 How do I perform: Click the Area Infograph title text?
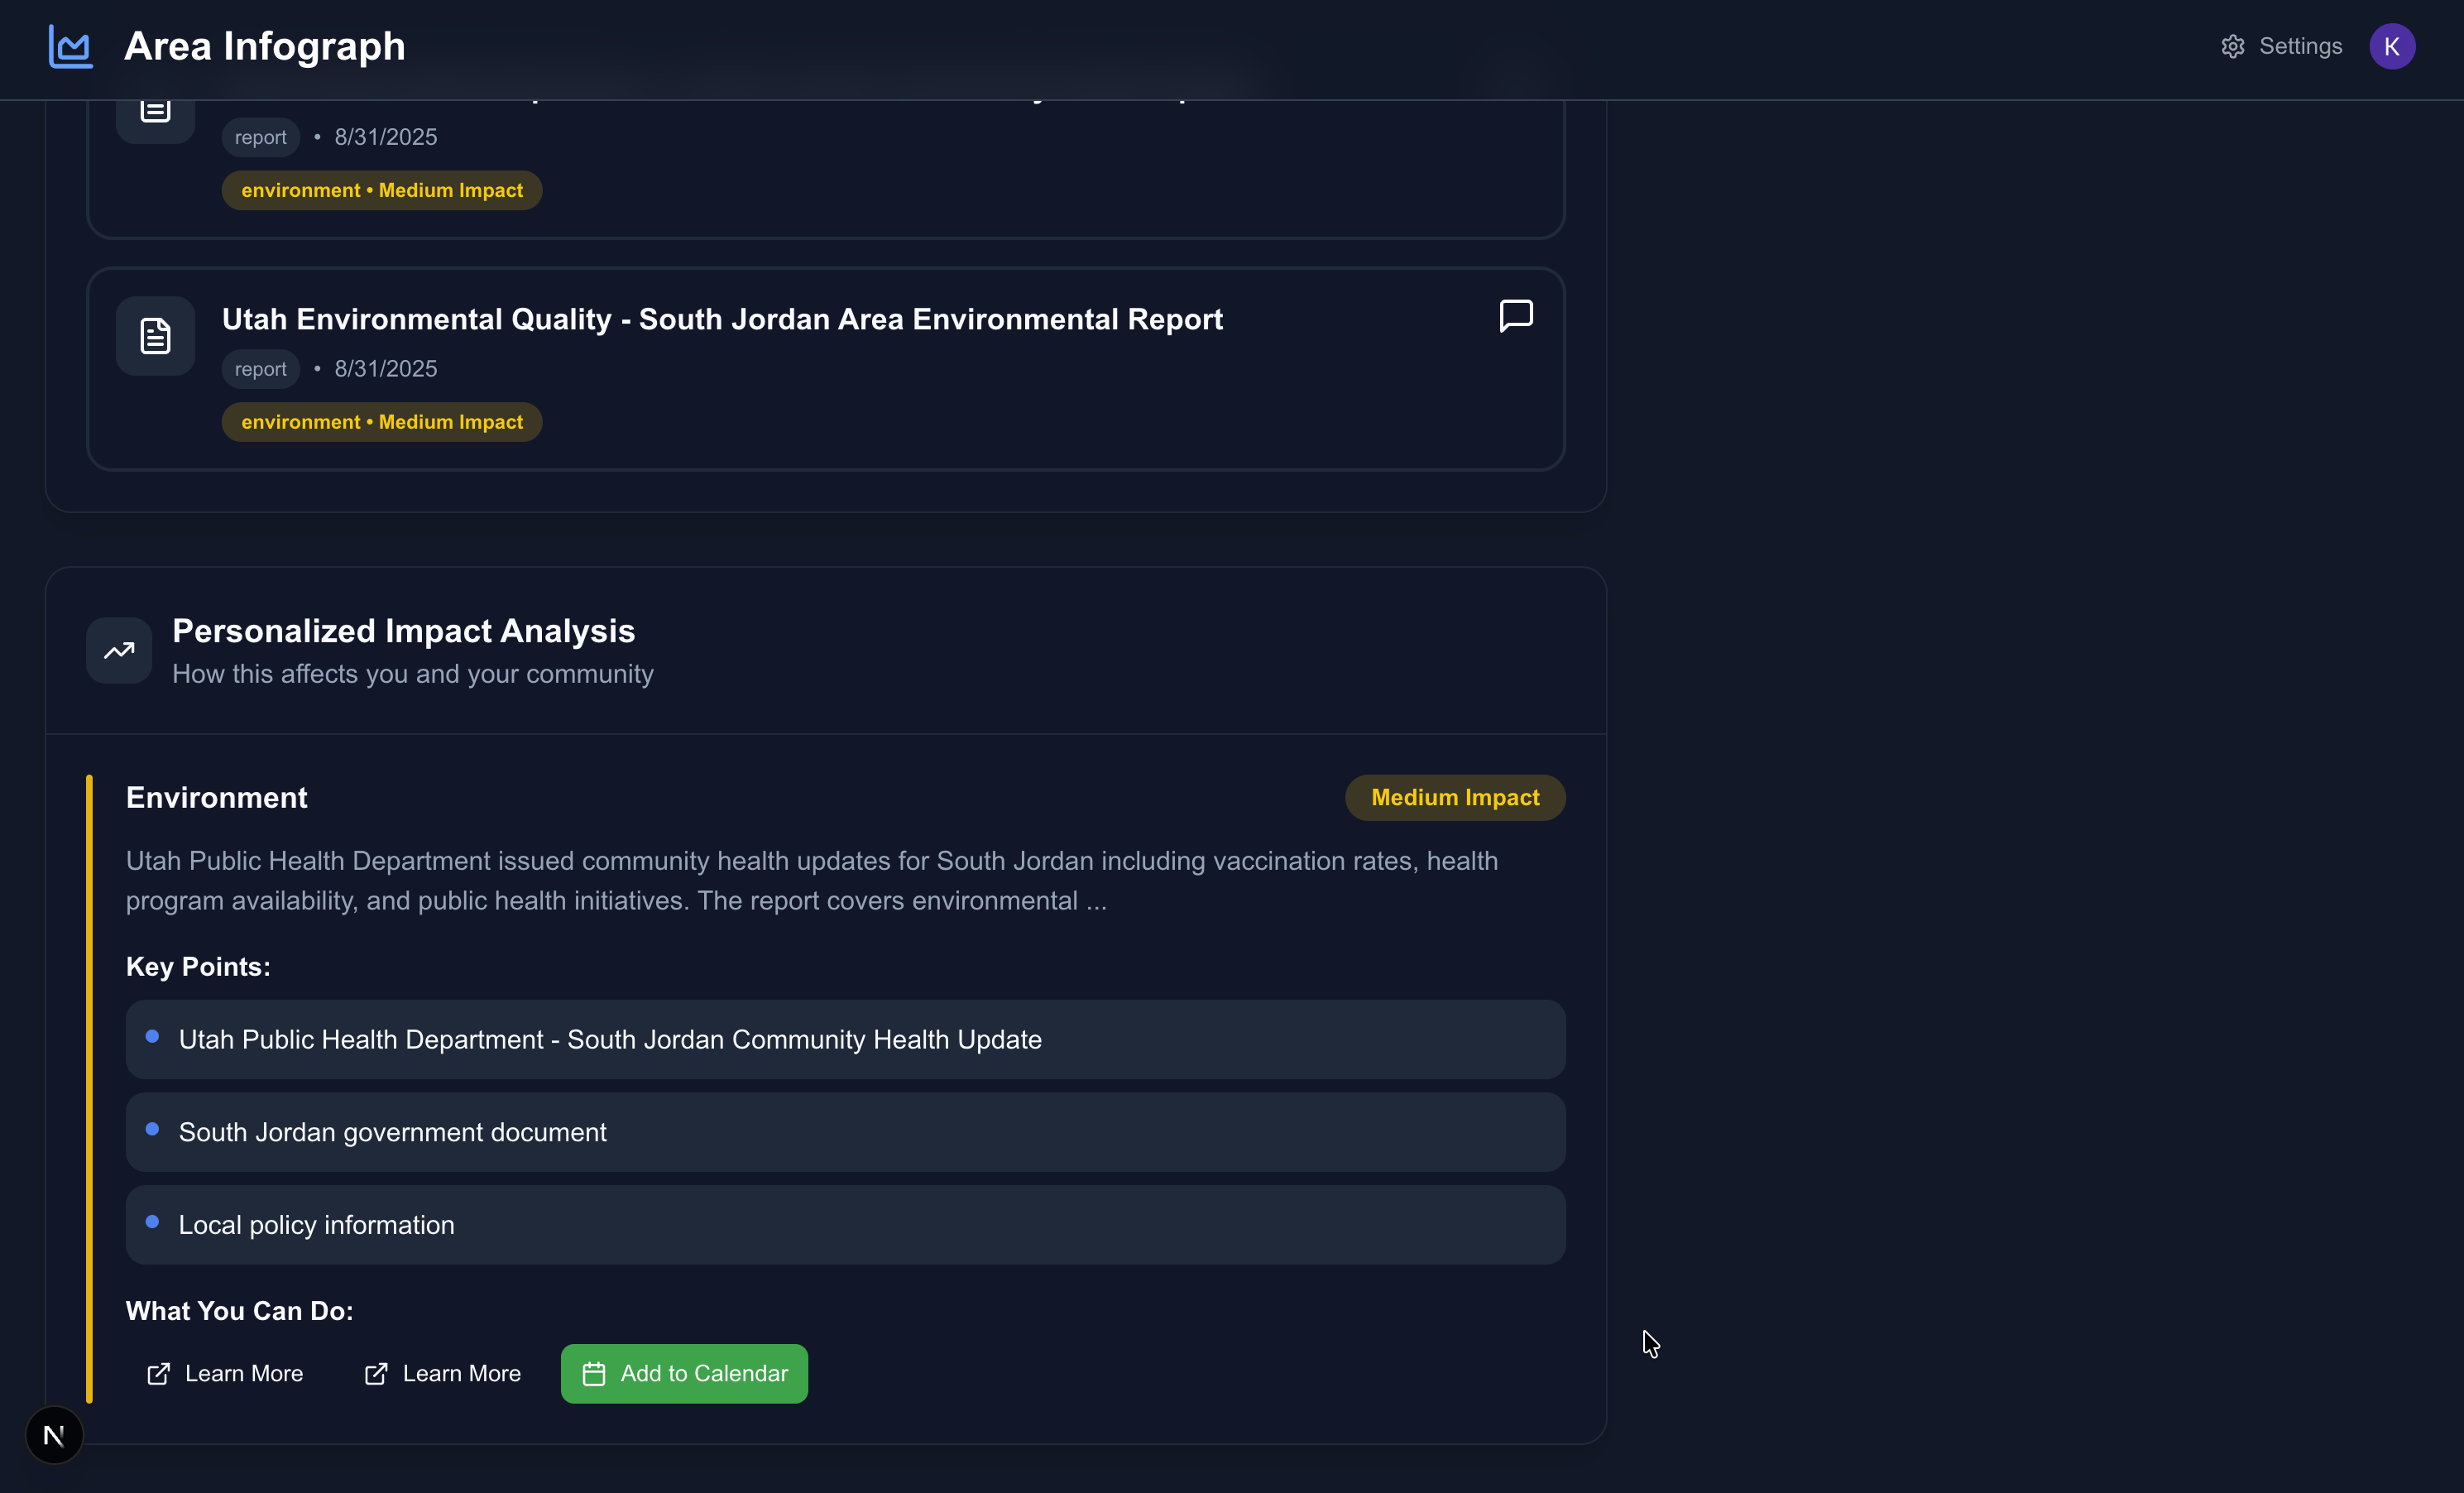coord(265,47)
